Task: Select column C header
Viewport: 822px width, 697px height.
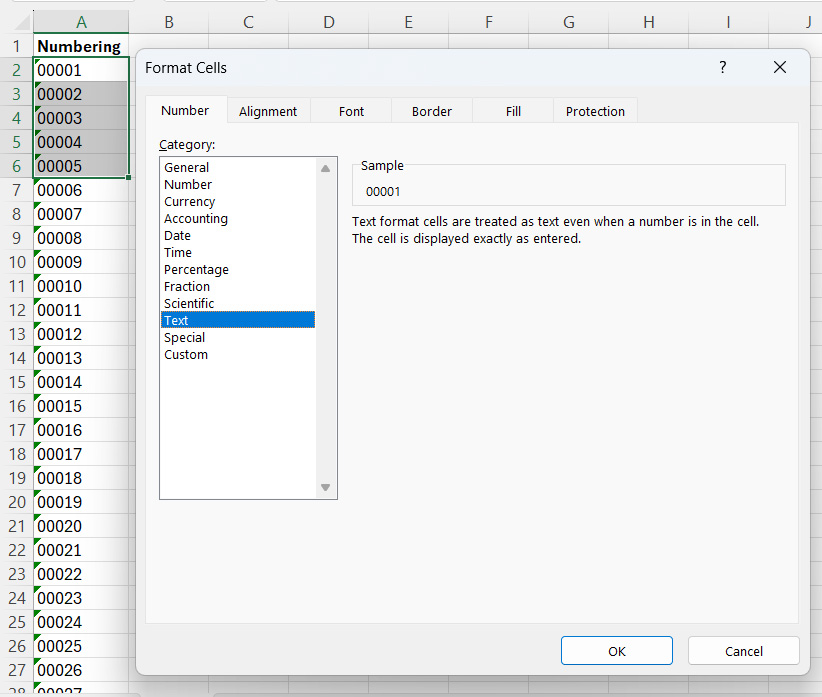Action: point(248,22)
